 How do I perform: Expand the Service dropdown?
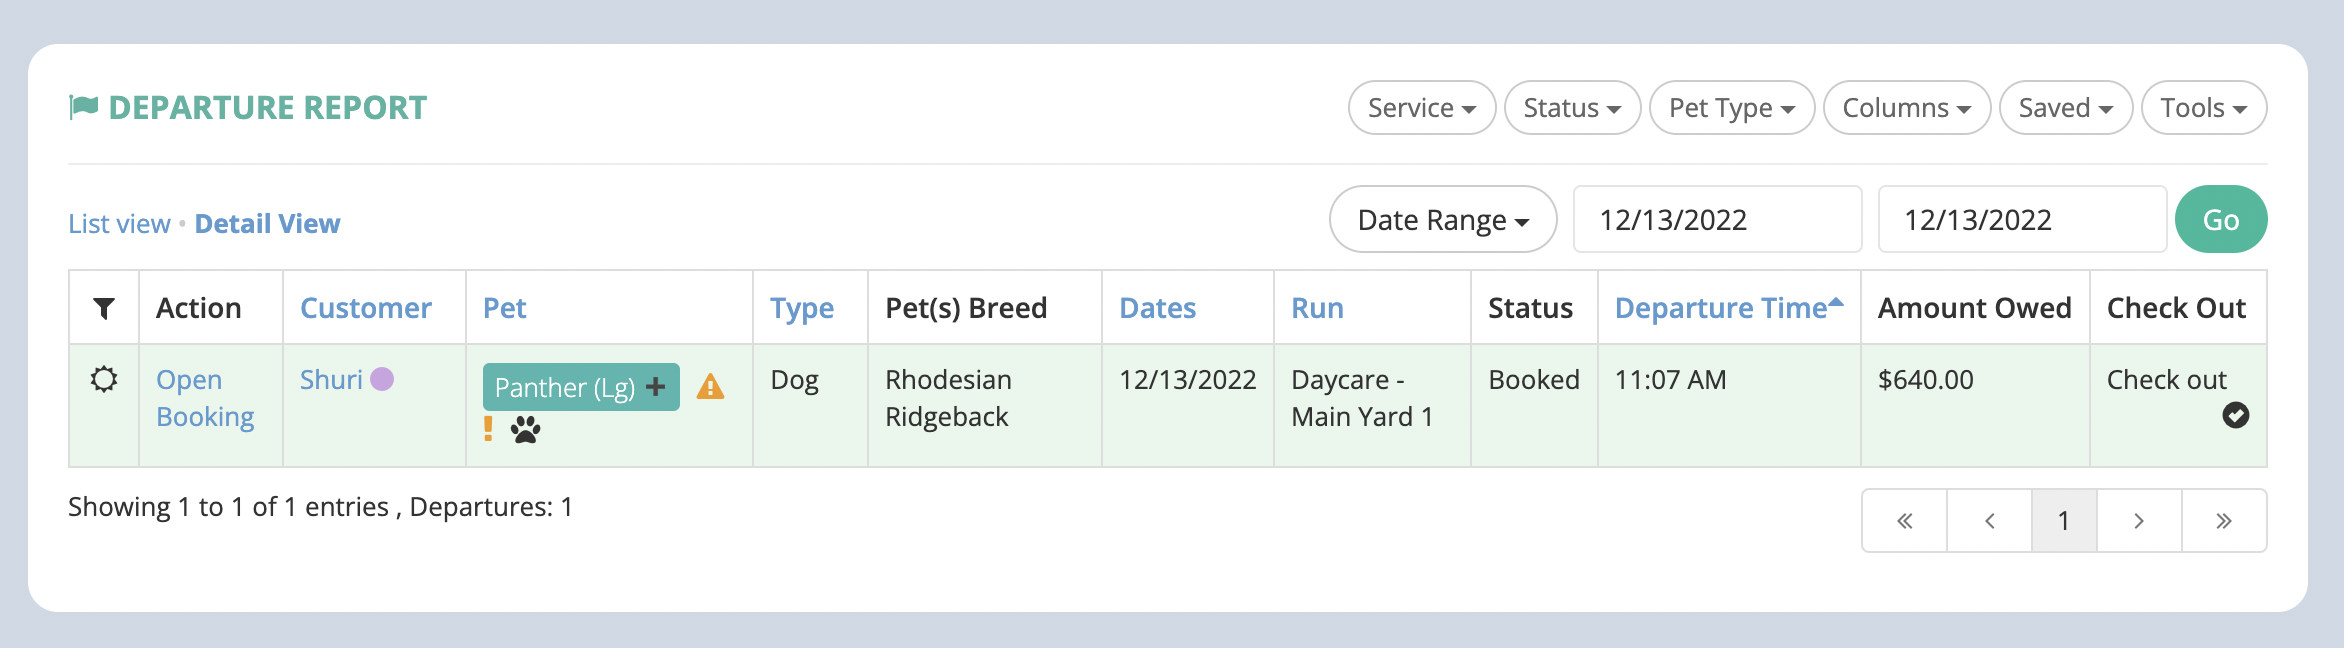coord(1422,107)
